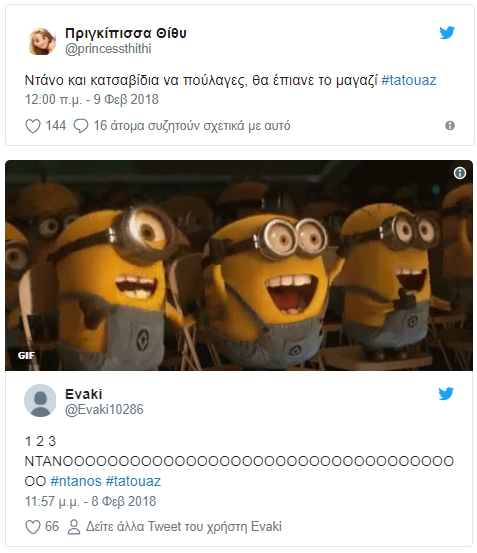
Task: Open the 11:57 μ.μ. - 8 Φεβ 2018 timestamp
Action: (90, 501)
